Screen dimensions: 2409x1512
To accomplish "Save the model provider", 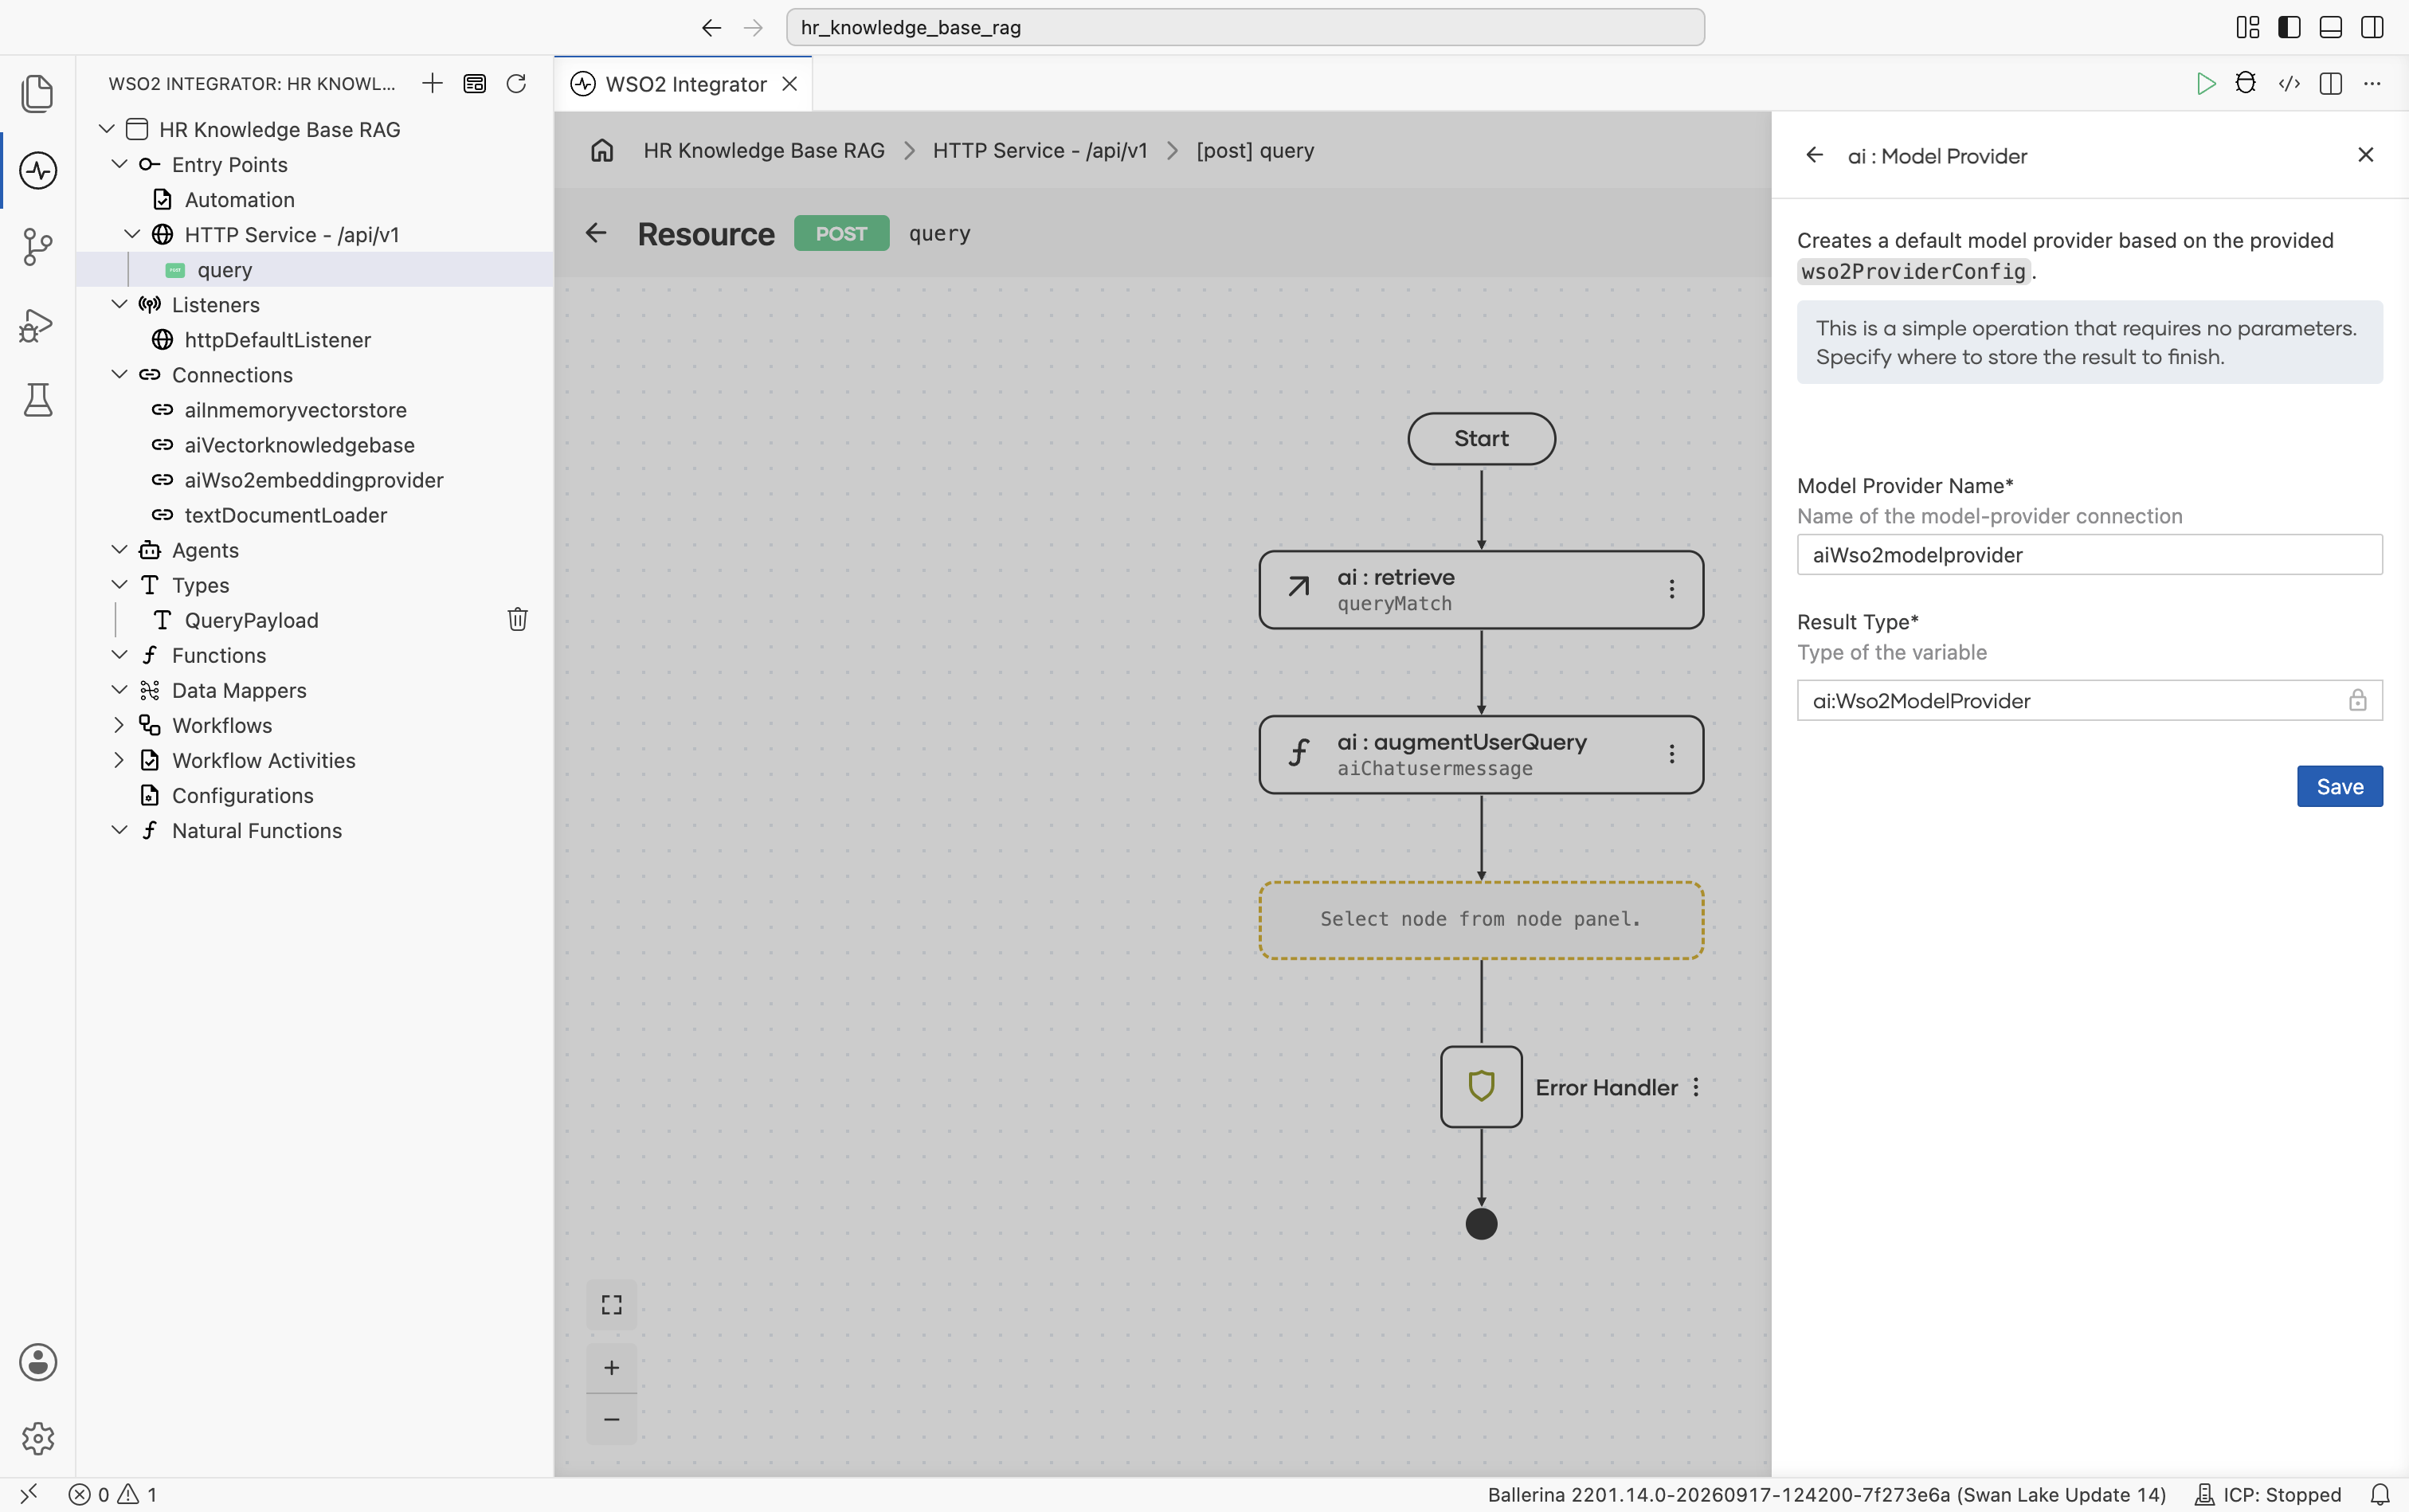I will 2340,786.
